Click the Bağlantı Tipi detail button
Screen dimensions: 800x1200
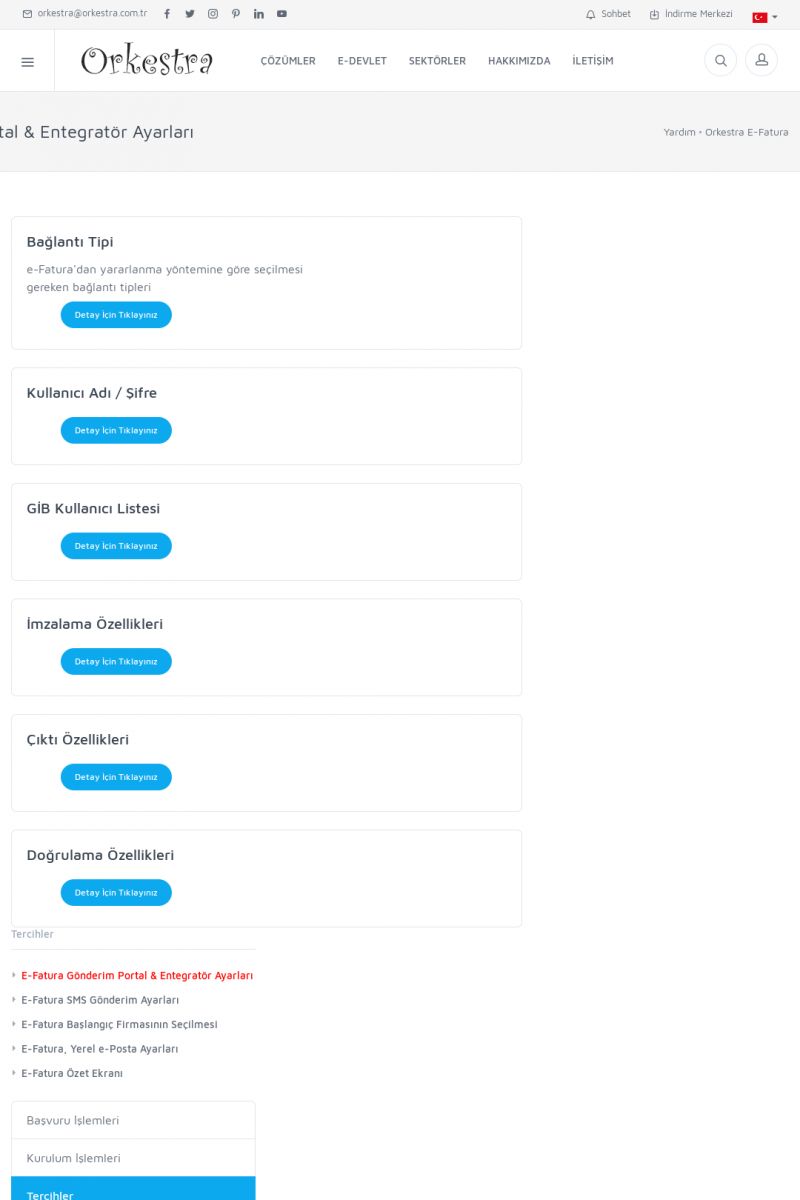coord(116,315)
